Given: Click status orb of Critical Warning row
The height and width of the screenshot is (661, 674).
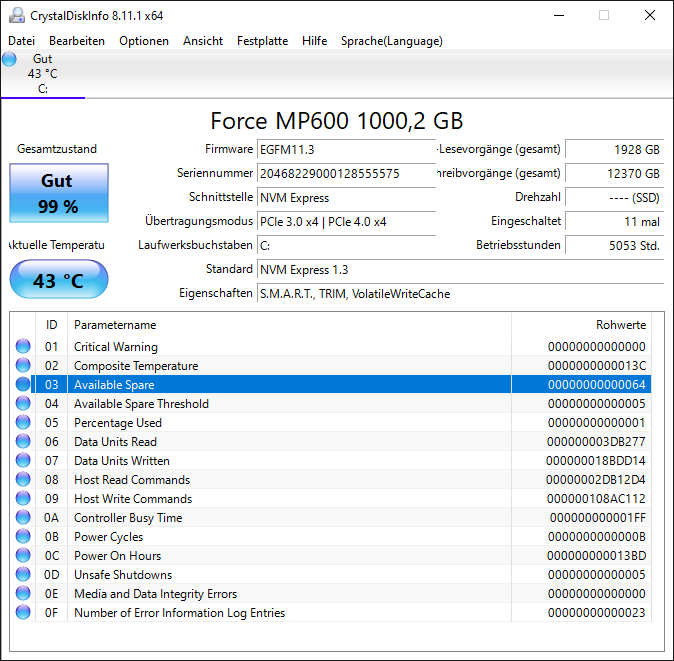Looking at the screenshot, I should (23, 346).
